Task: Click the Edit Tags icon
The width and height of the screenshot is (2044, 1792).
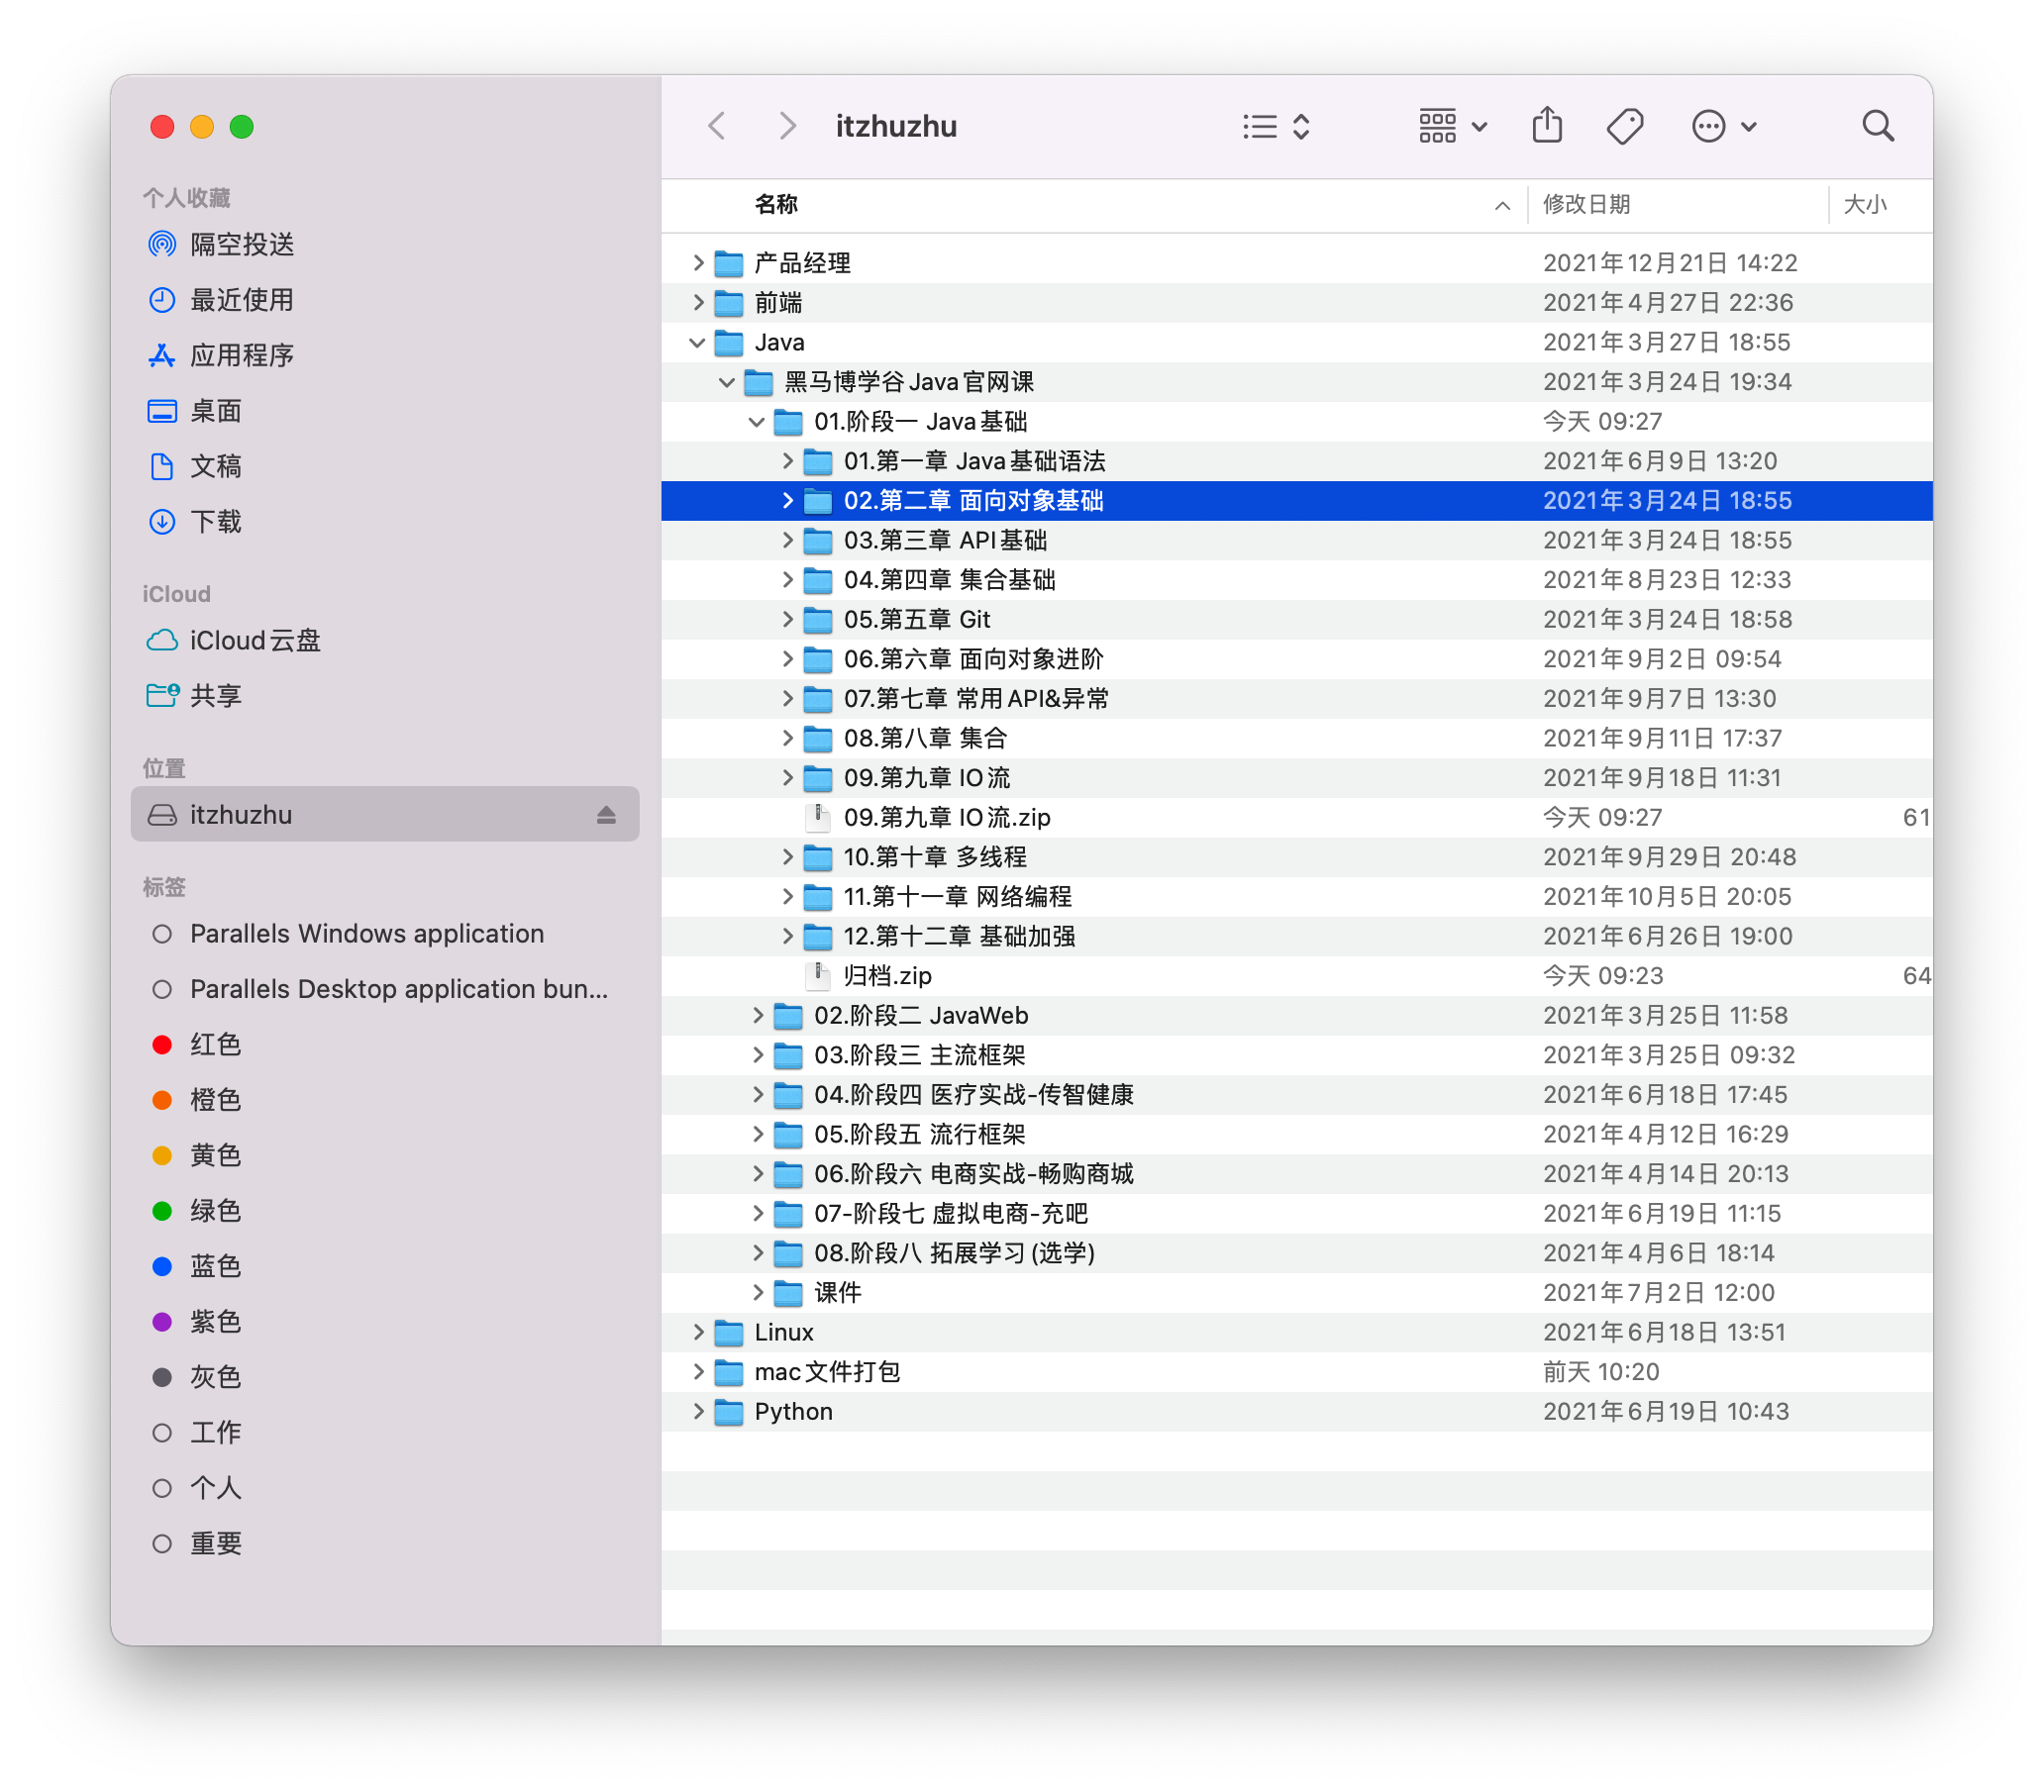Action: coord(1625,126)
